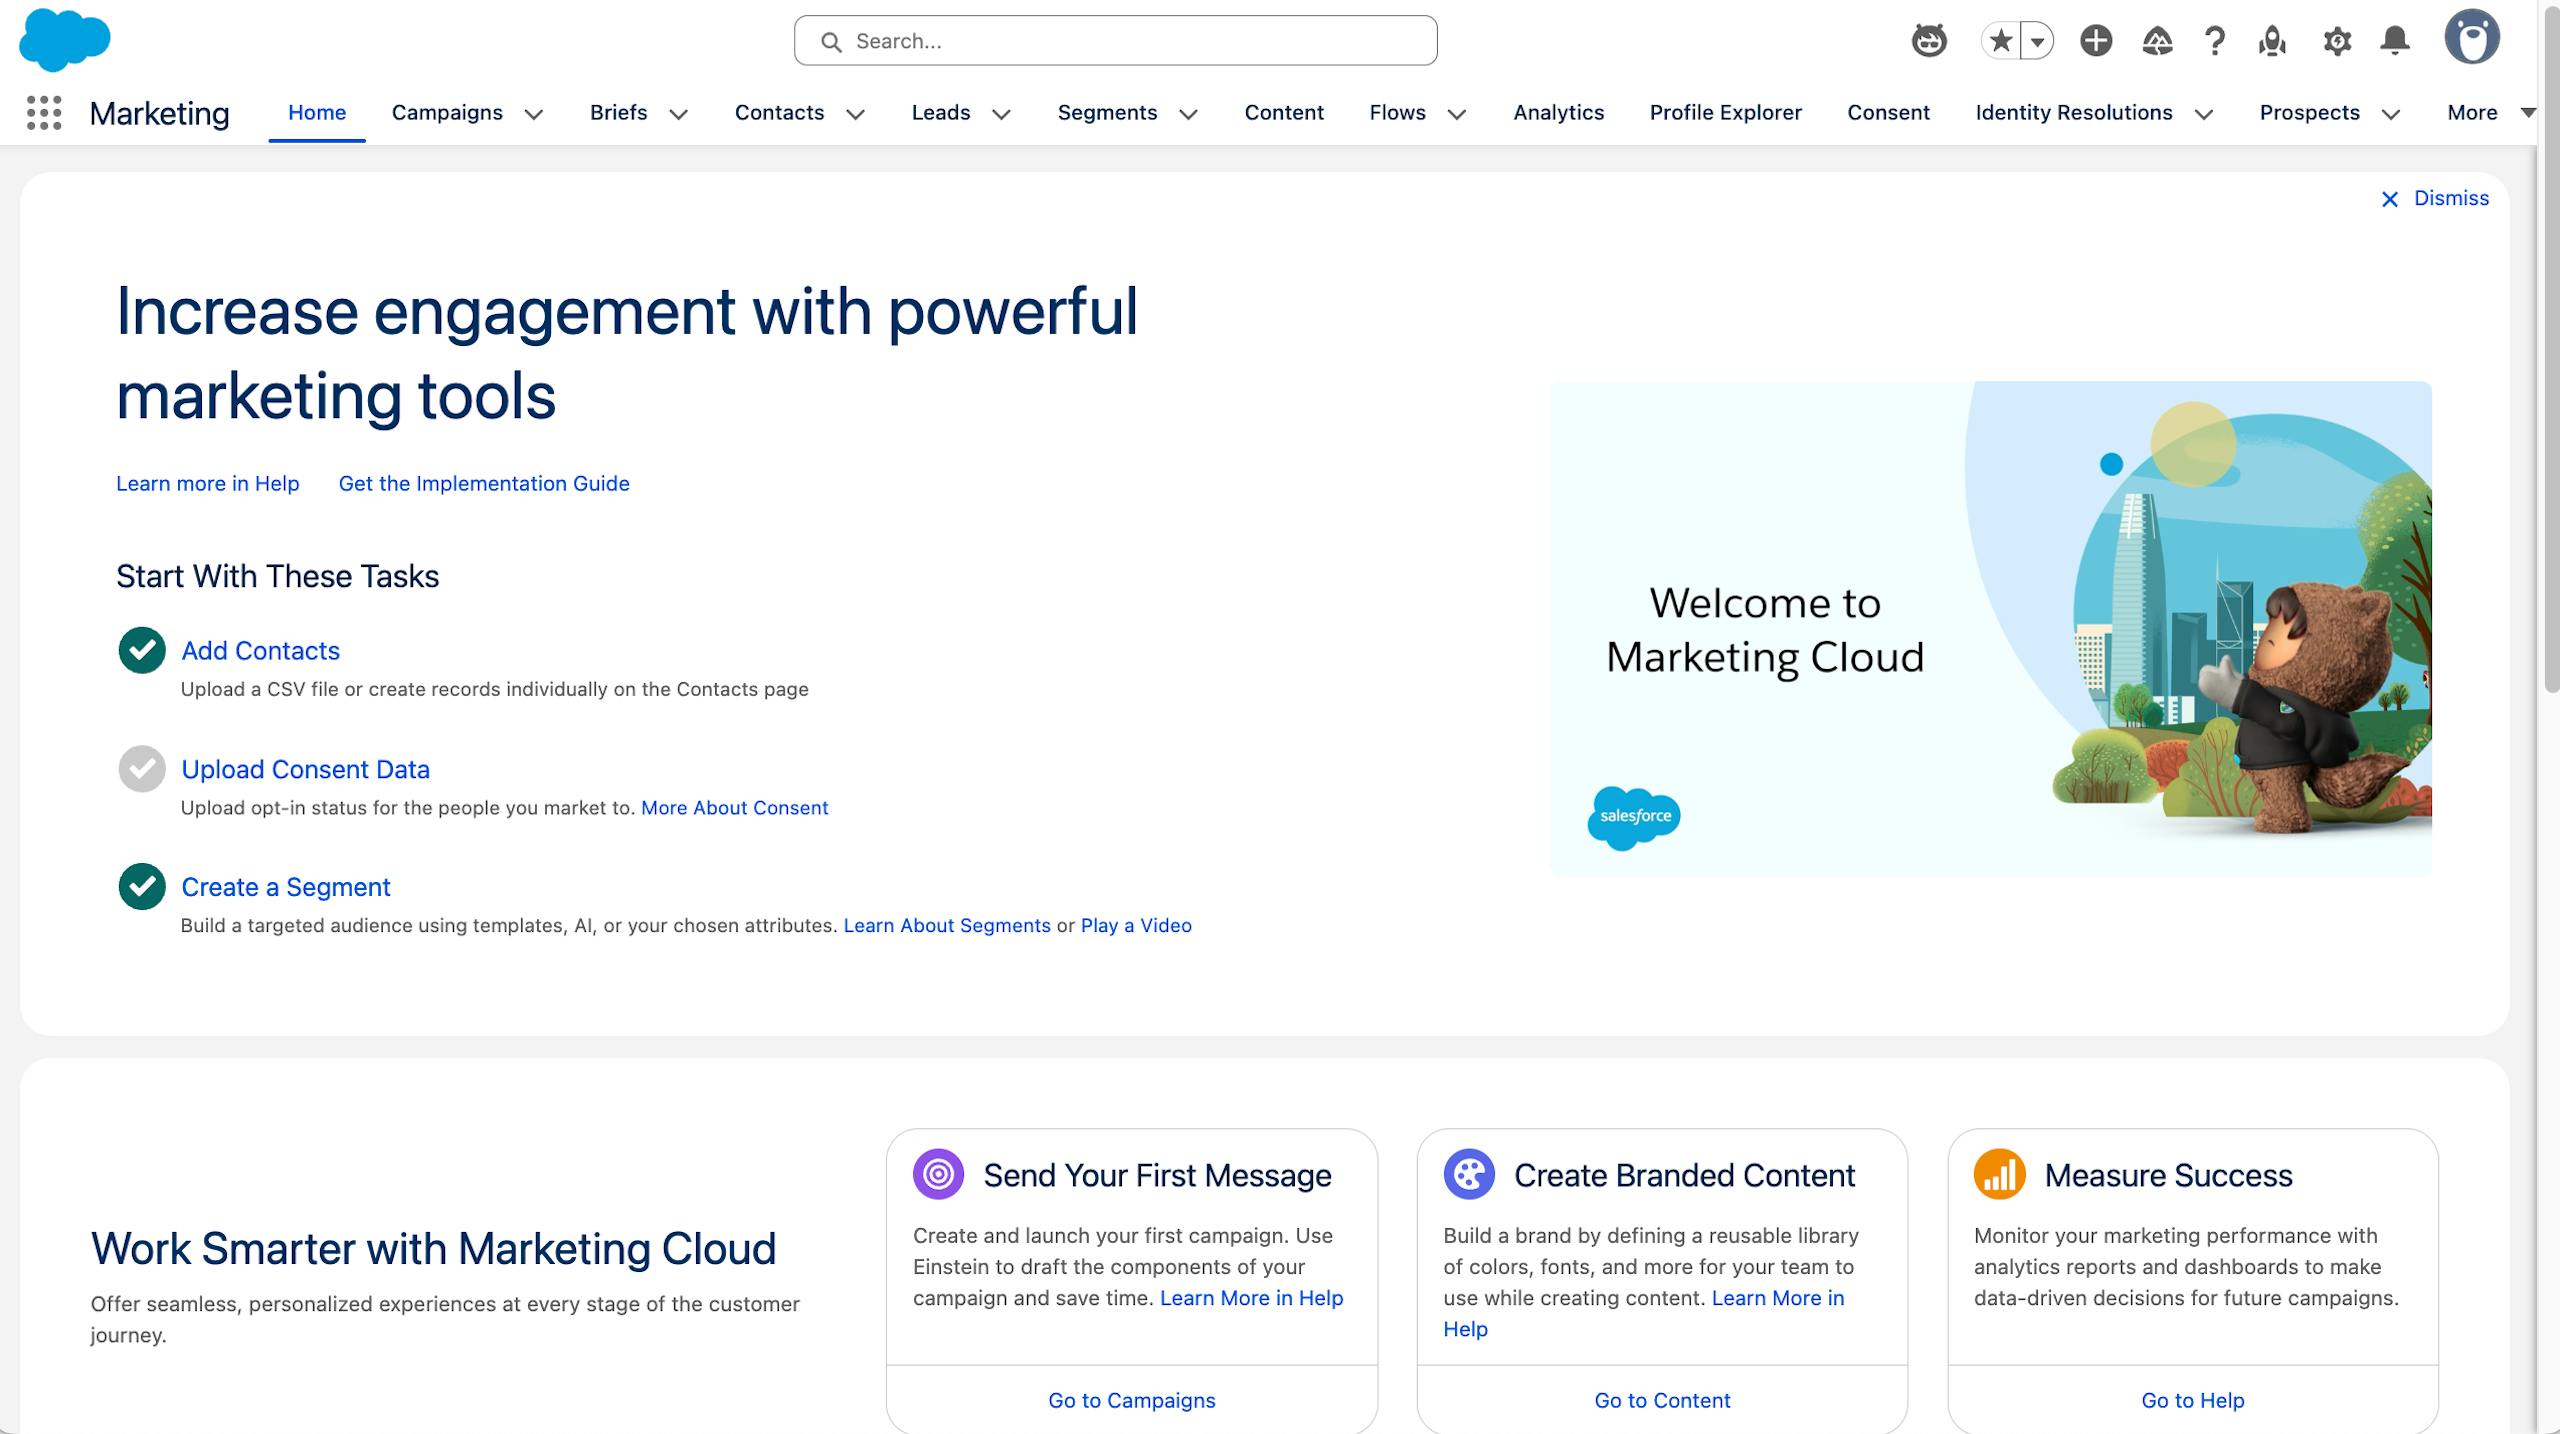
Task: Click the Create a Segment checkmark
Action: pos(142,887)
